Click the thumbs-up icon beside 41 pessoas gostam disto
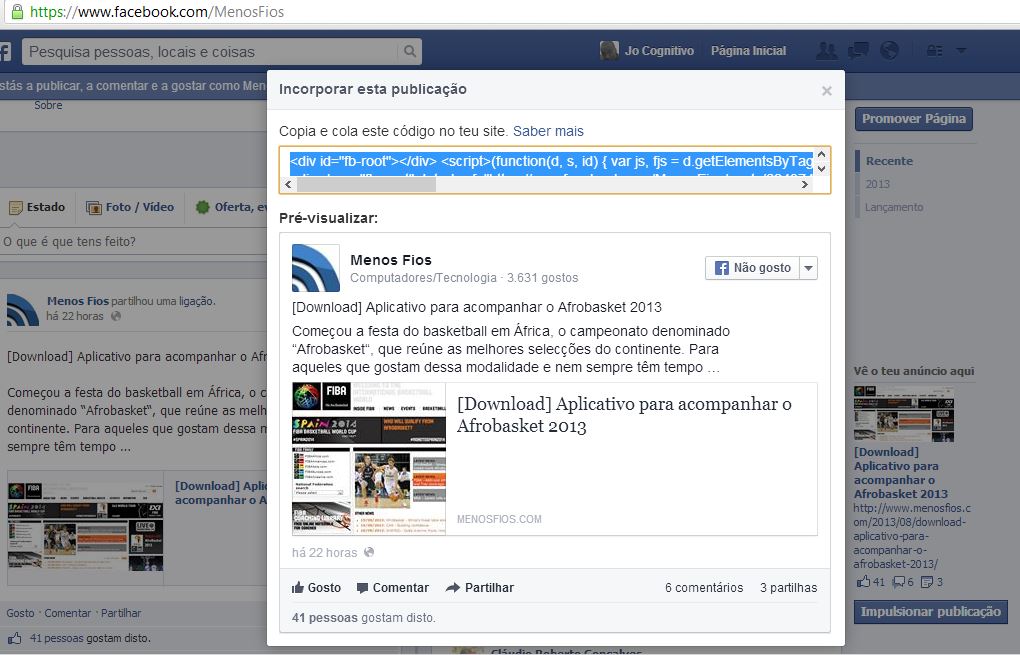This screenshot has height=655, width=1020. 14,638
